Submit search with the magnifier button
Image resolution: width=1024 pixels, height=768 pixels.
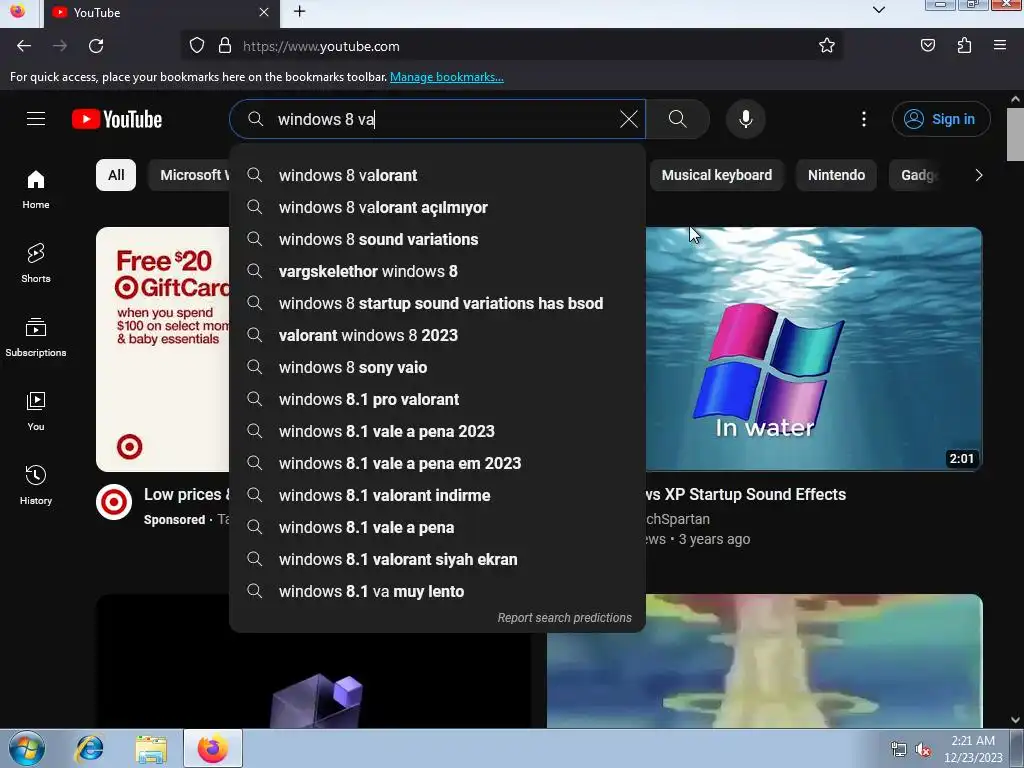[678, 119]
